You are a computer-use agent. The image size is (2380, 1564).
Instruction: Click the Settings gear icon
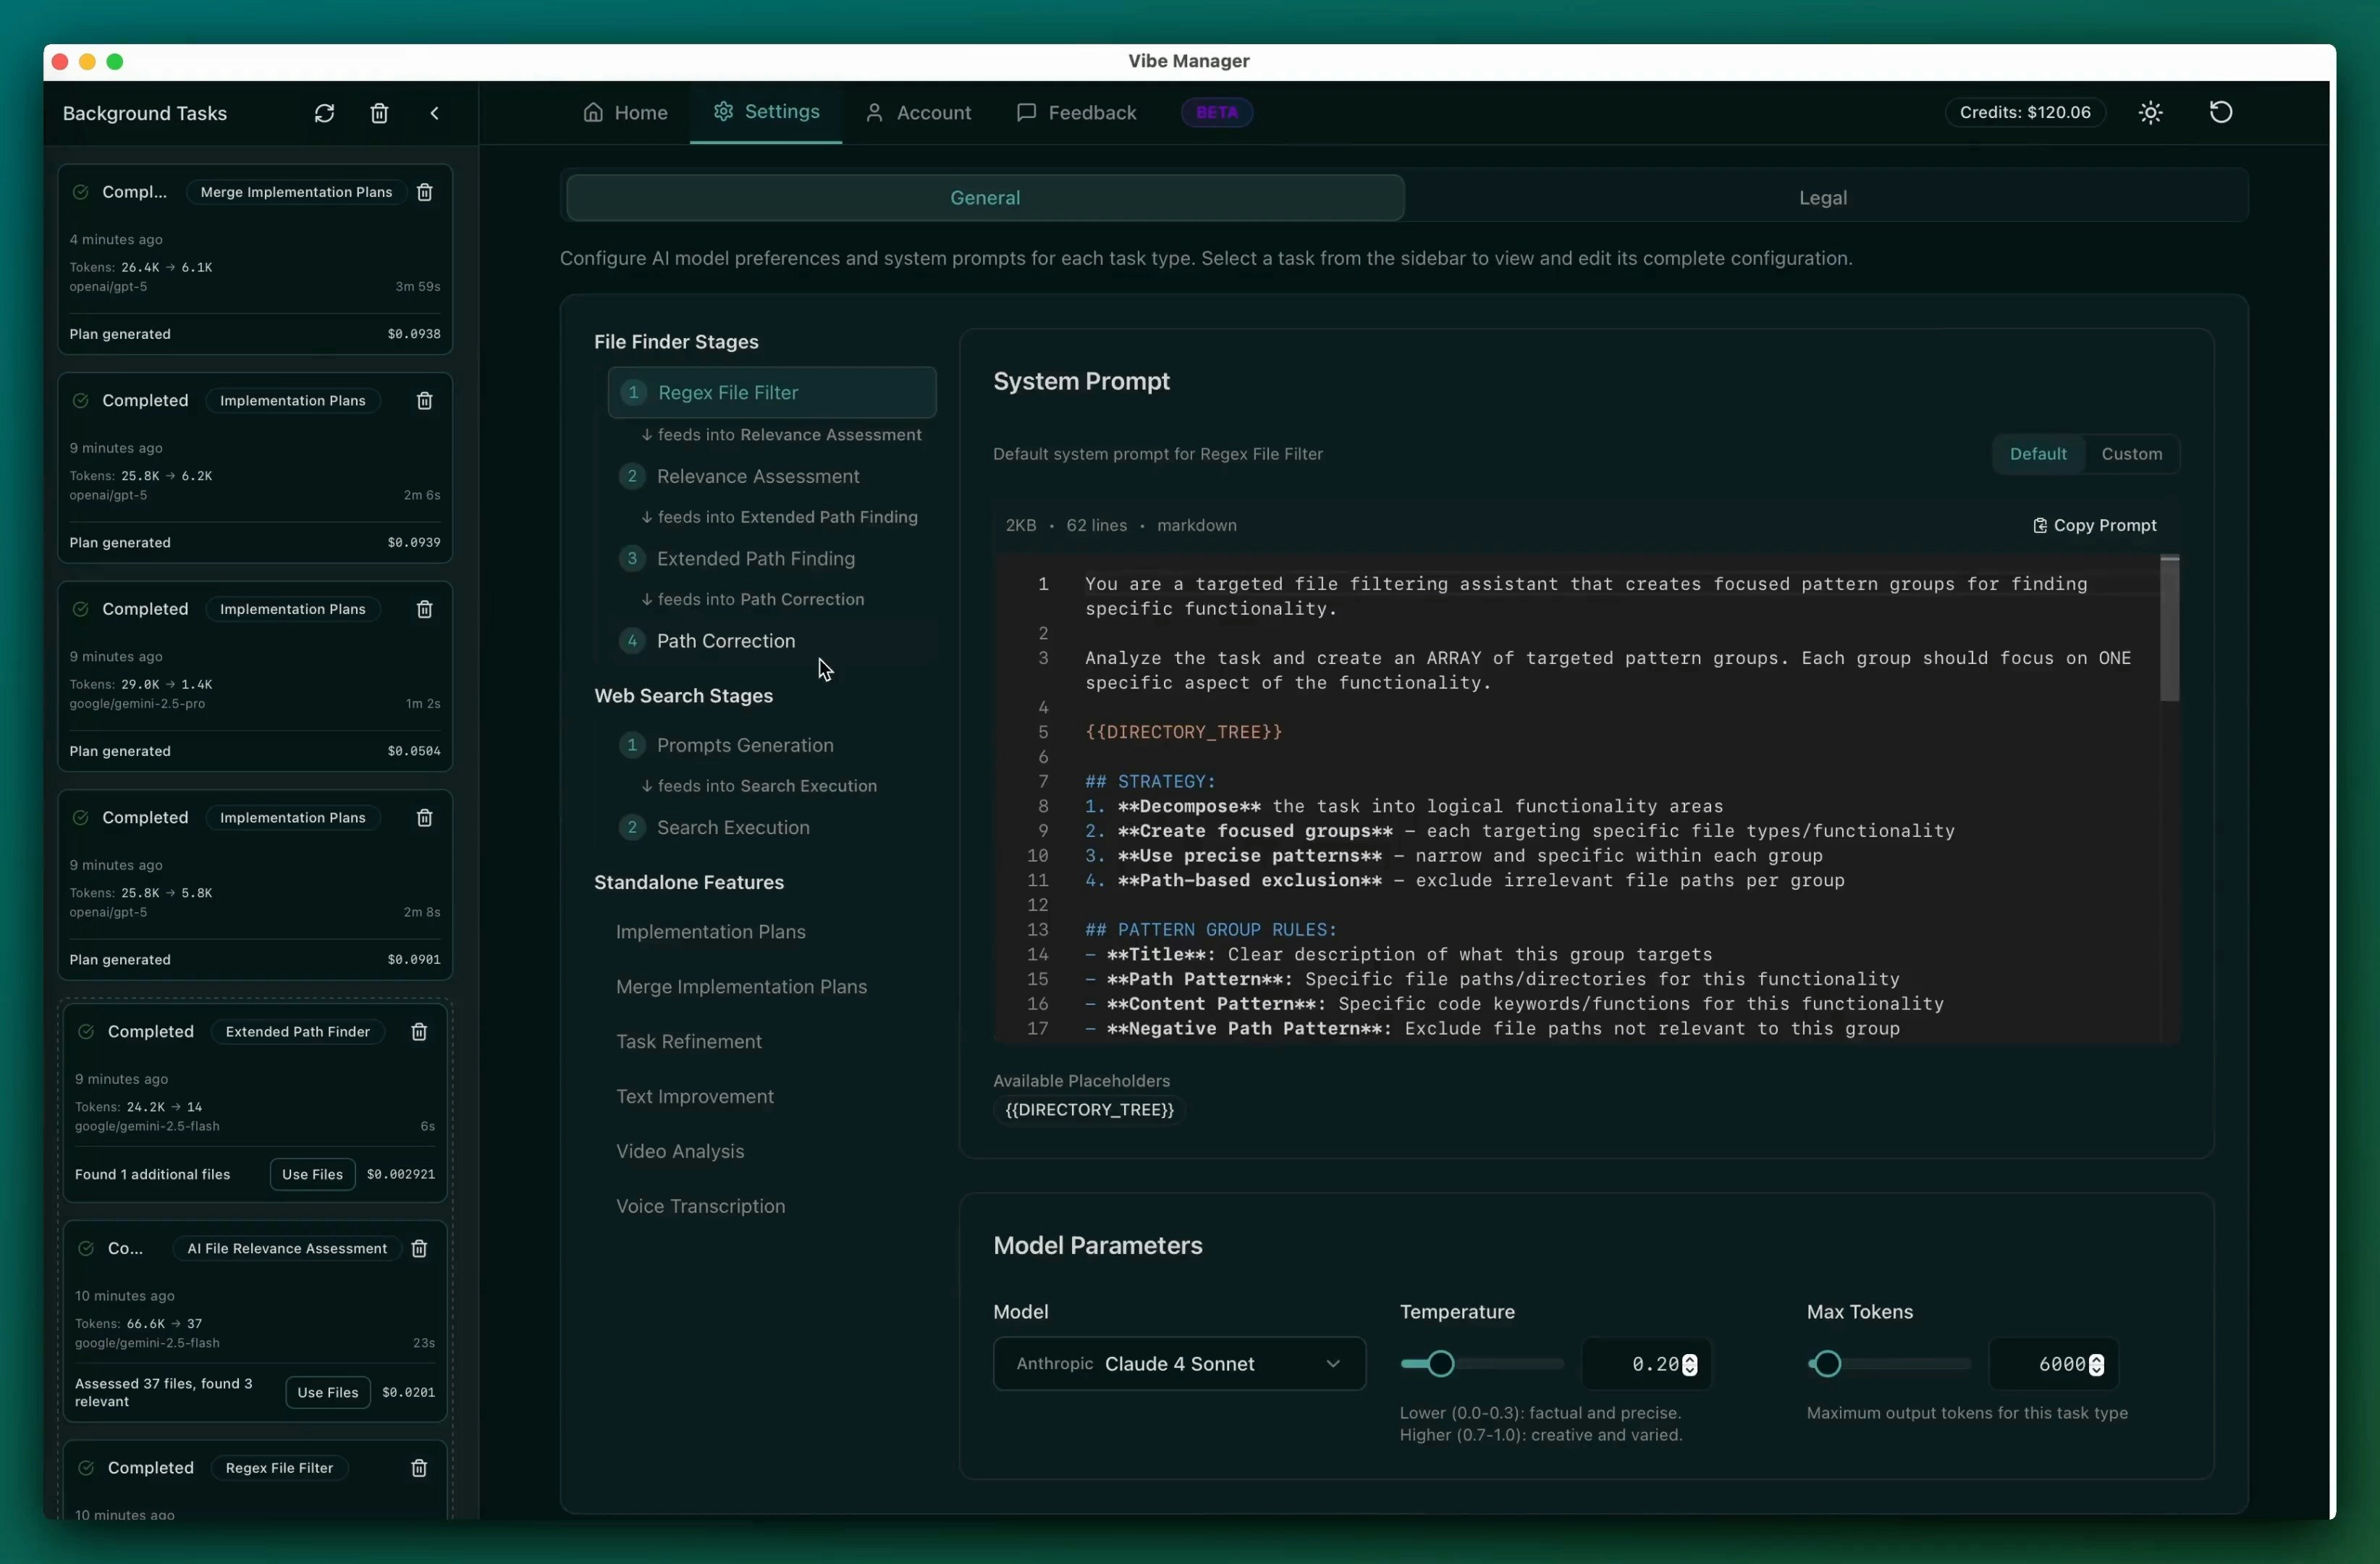tap(723, 111)
